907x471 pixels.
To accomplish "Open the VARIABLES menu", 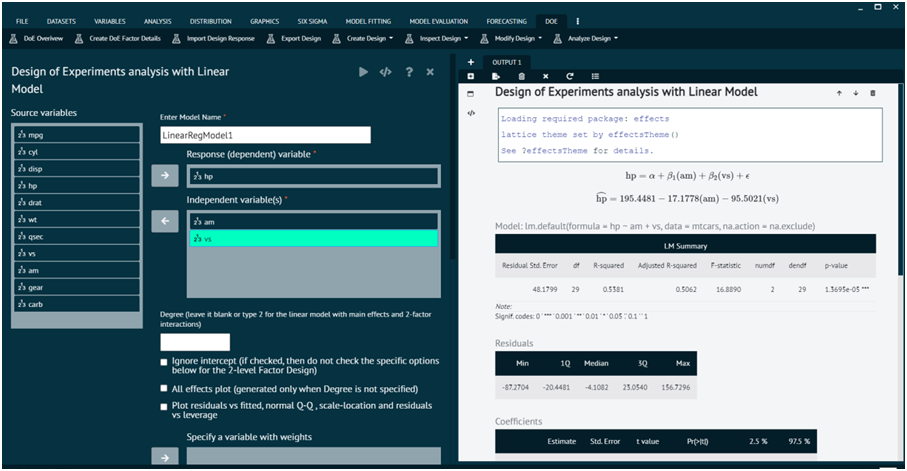I will pyautogui.click(x=110, y=21).
